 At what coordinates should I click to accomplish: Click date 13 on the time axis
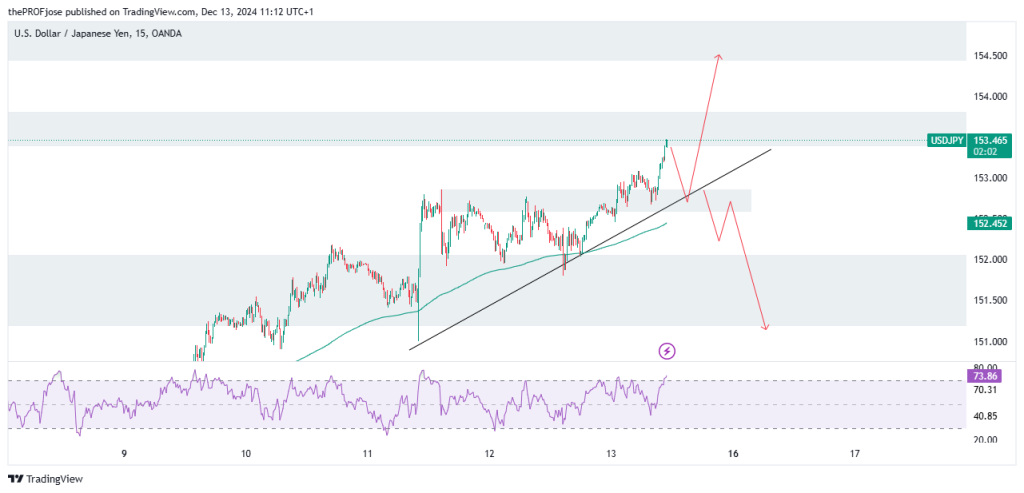pyautogui.click(x=611, y=454)
